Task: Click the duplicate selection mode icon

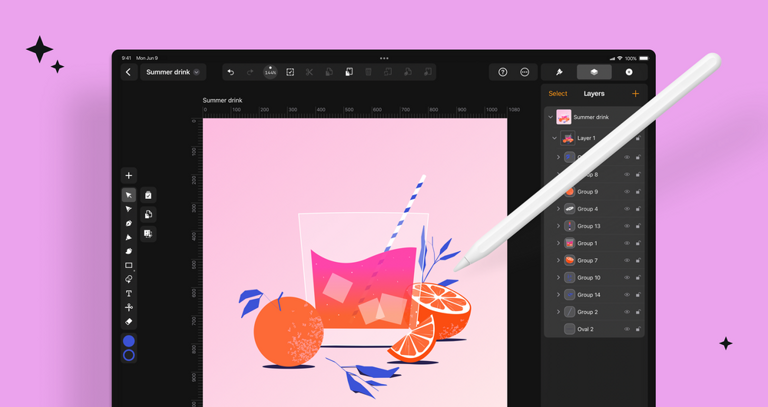Action: [x=148, y=215]
